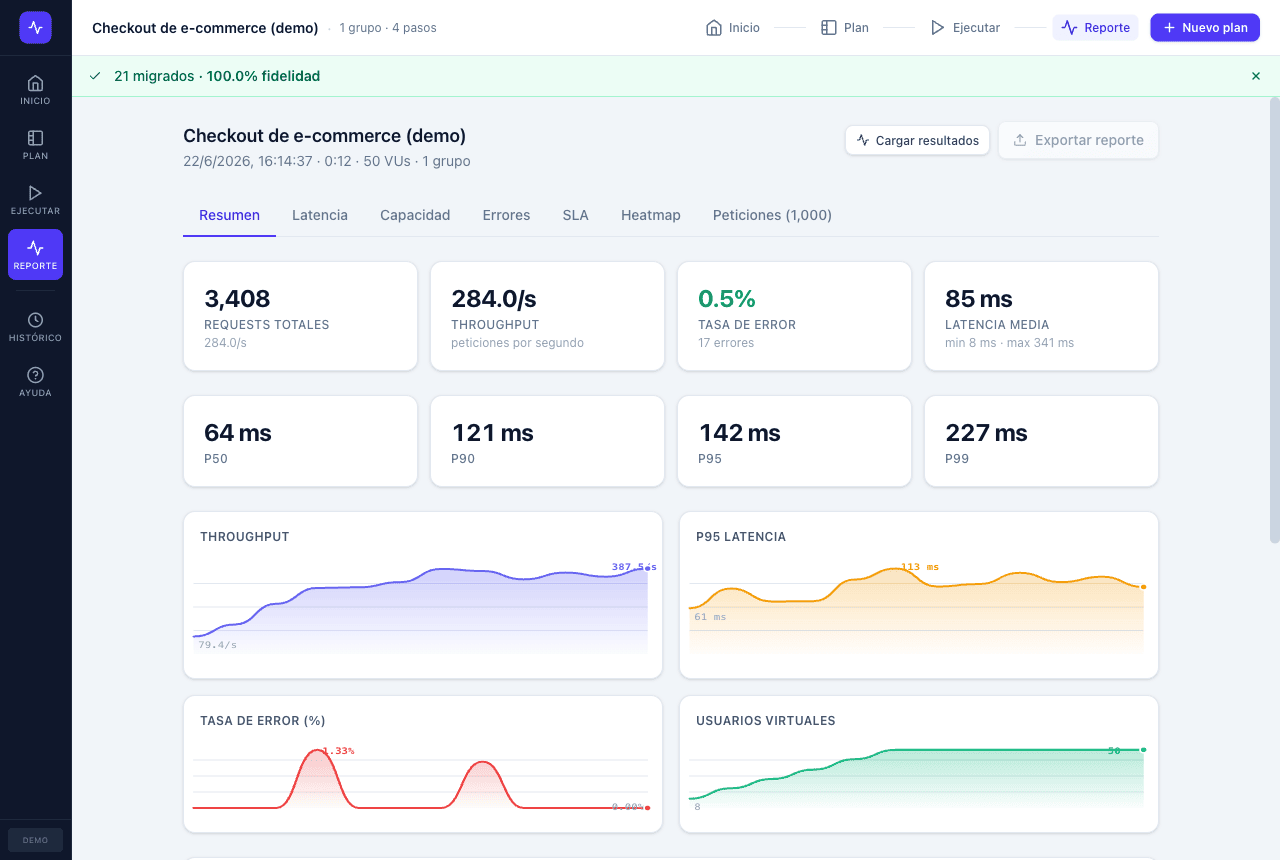
Task: Dismiss the migration success banner
Action: [x=1256, y=76]
